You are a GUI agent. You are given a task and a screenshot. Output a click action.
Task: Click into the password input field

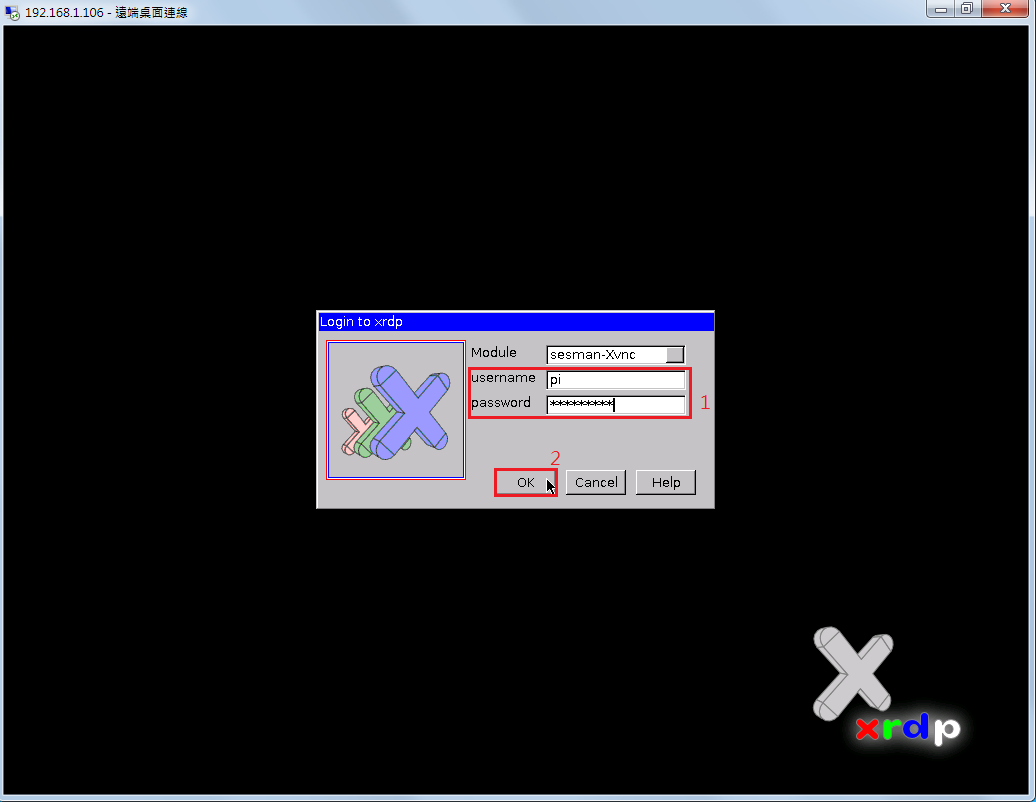click(x=615, y=404)
